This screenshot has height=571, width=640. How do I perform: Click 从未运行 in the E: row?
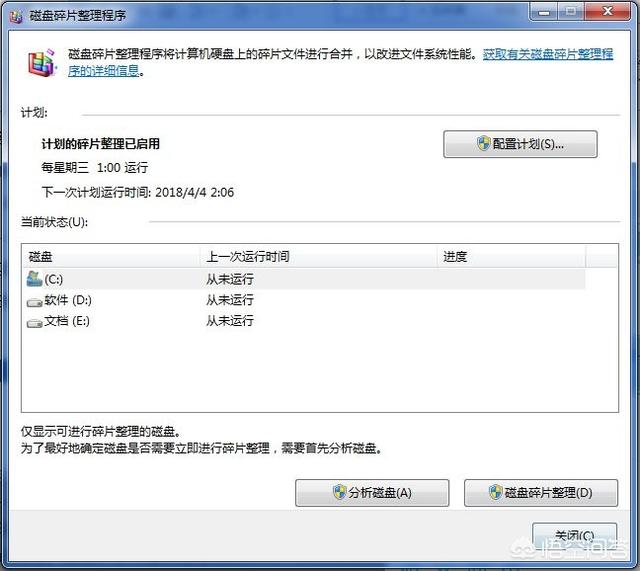point(230,321)
